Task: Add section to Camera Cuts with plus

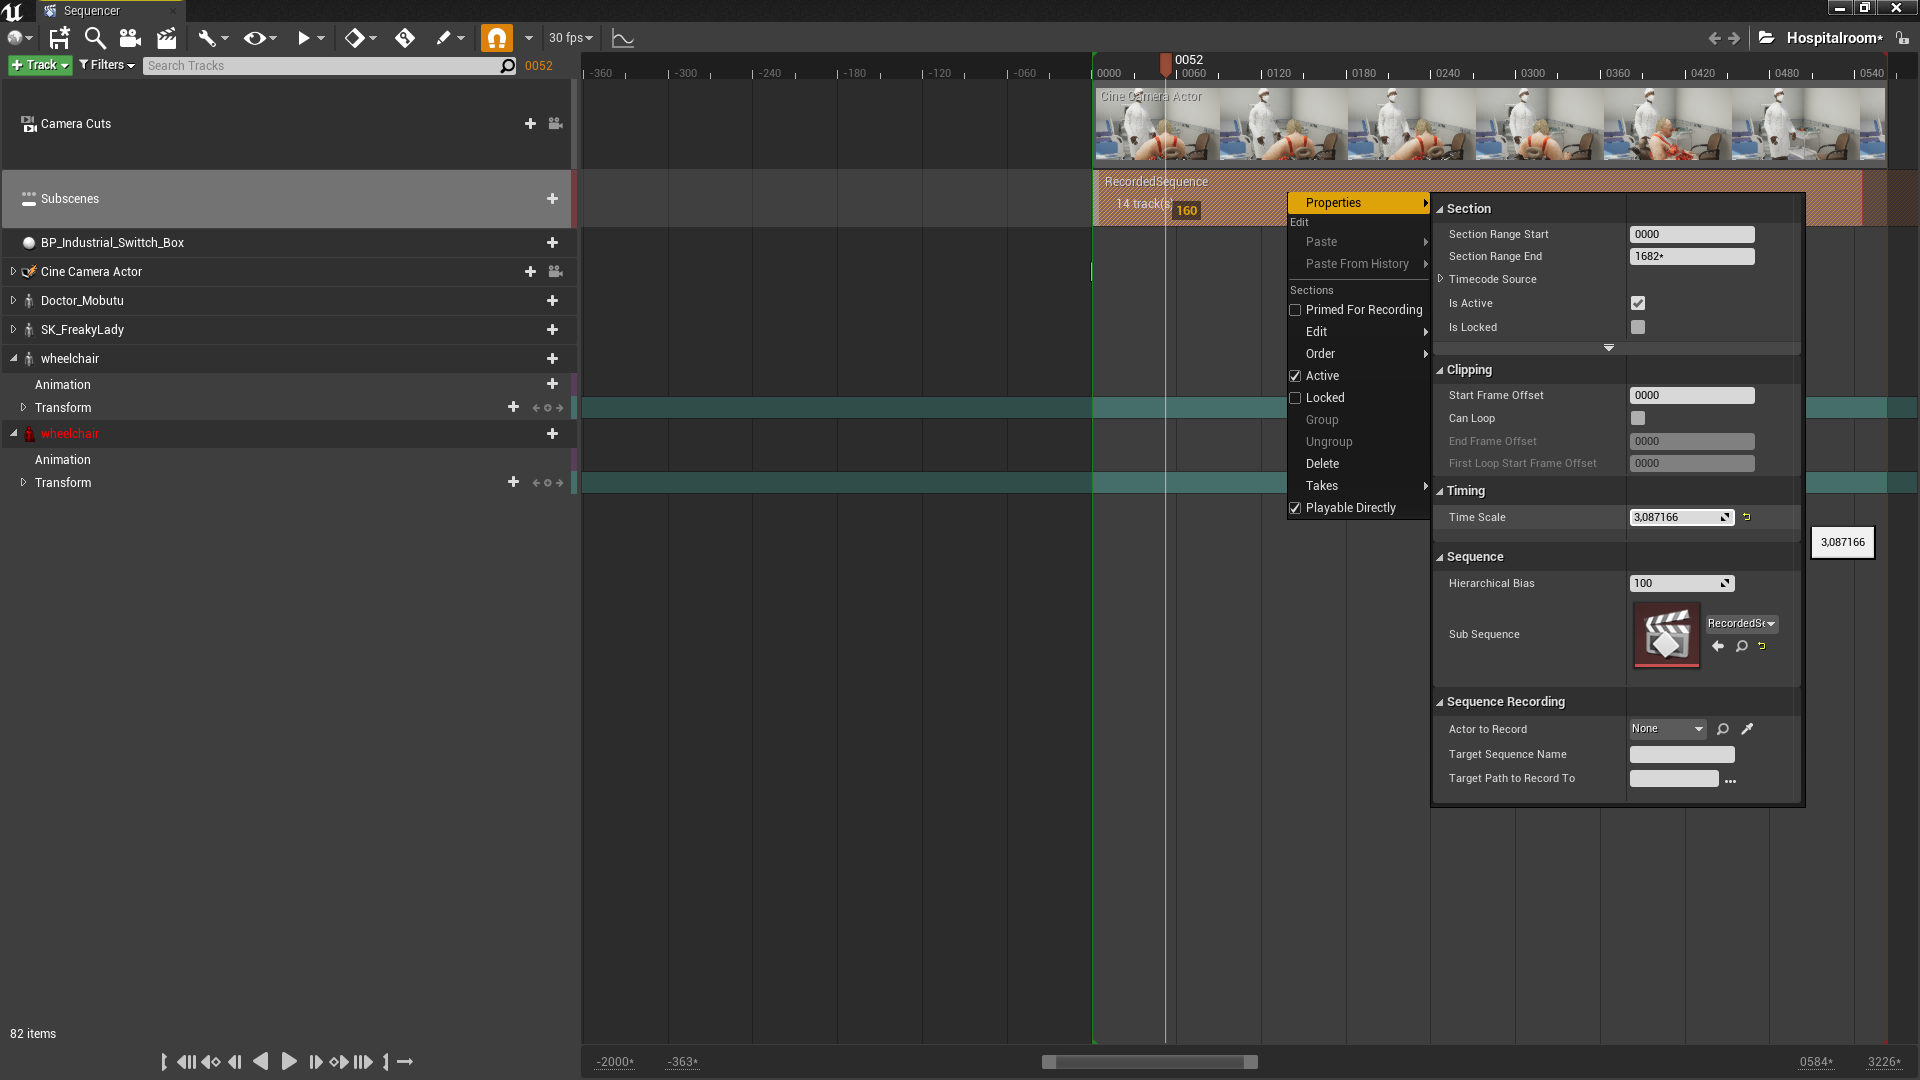Action: tap(530, 124)
